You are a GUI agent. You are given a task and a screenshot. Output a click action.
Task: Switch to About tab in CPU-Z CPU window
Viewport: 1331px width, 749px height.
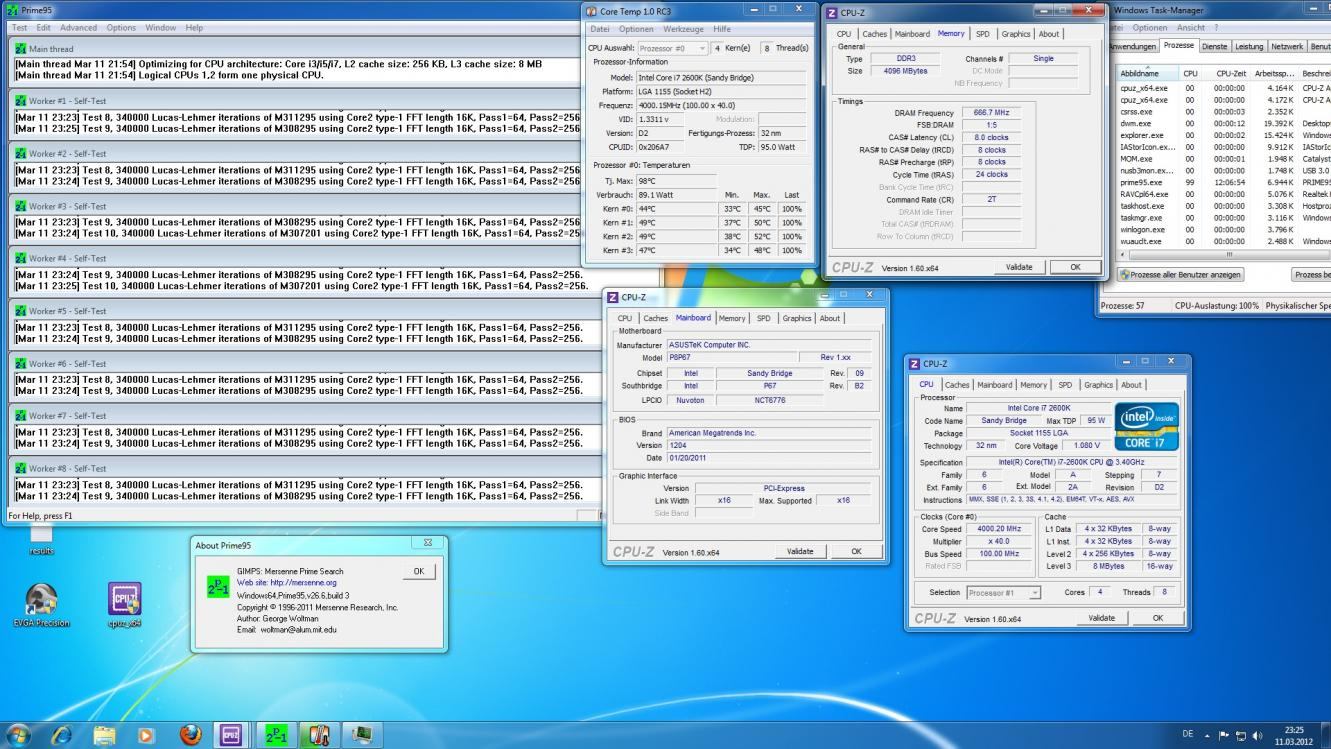(x=1131, y=385)
